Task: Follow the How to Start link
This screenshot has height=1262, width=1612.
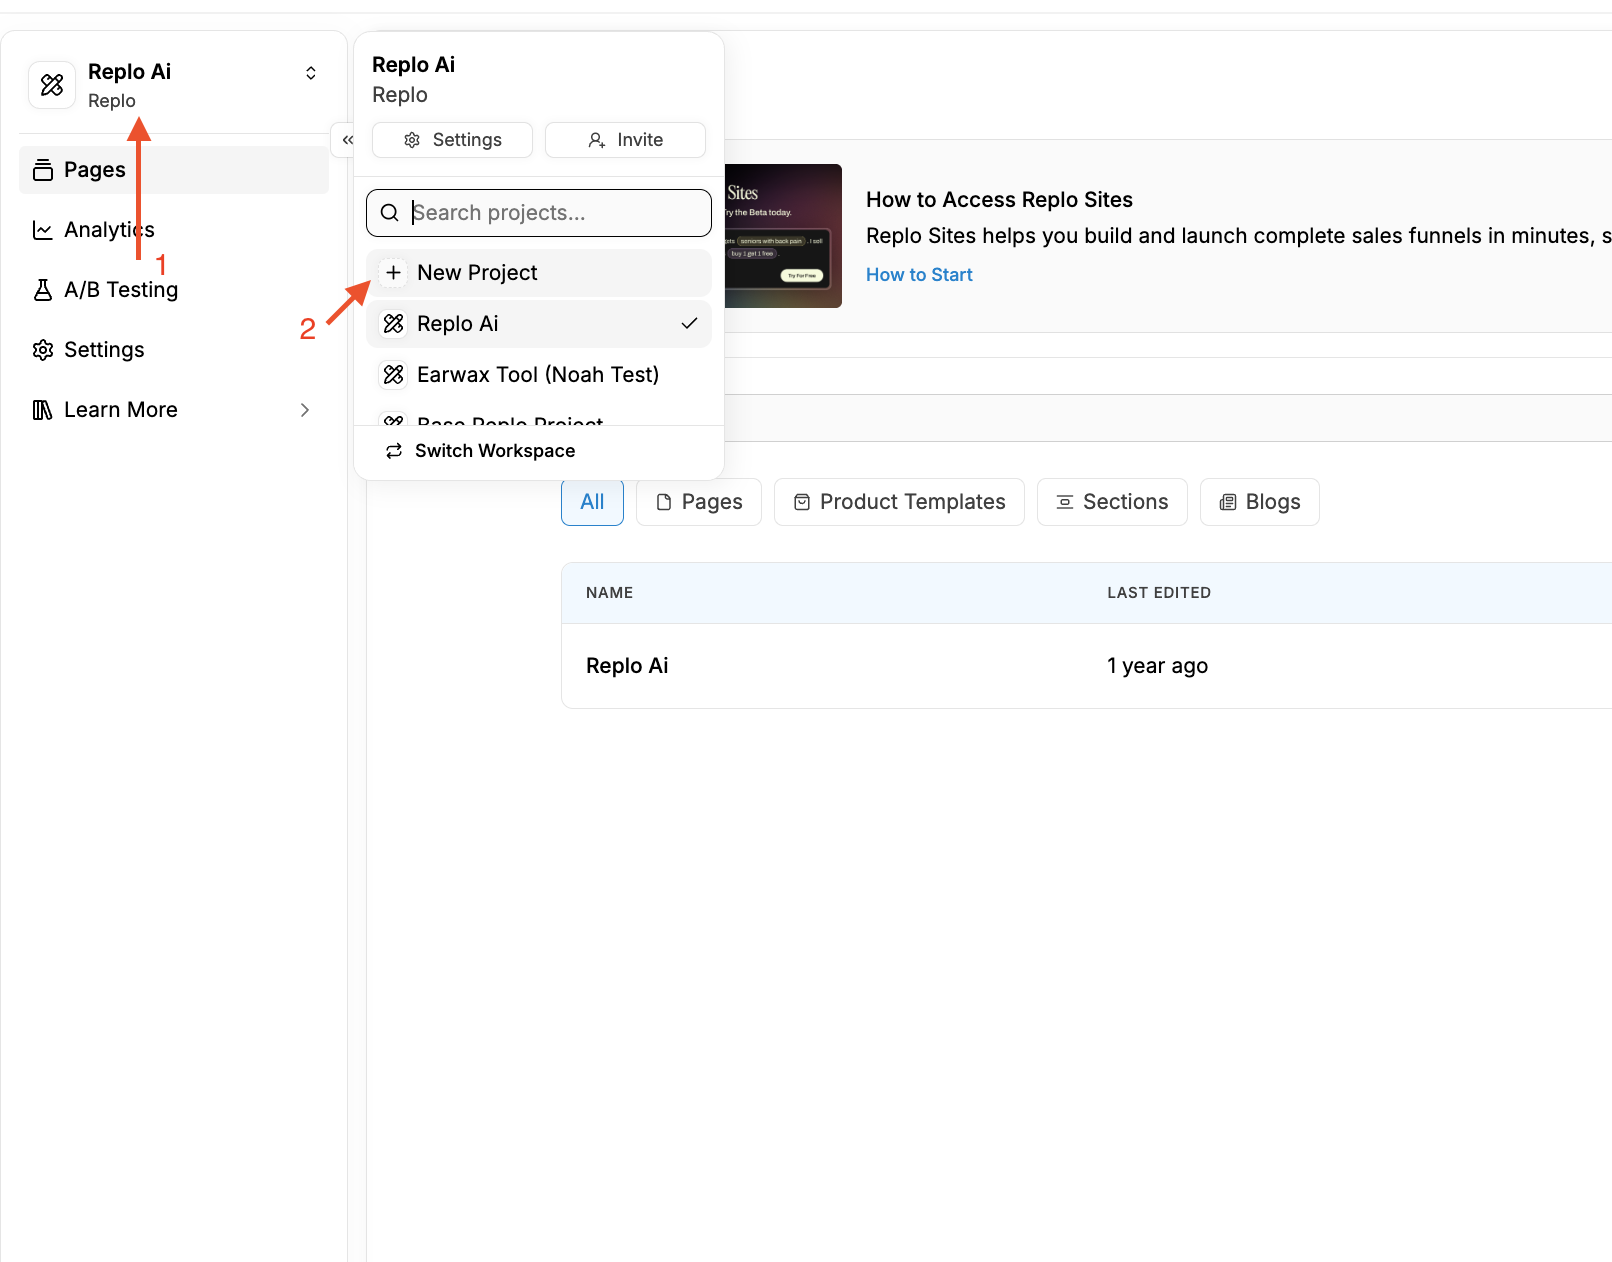Action: point(919,275)
